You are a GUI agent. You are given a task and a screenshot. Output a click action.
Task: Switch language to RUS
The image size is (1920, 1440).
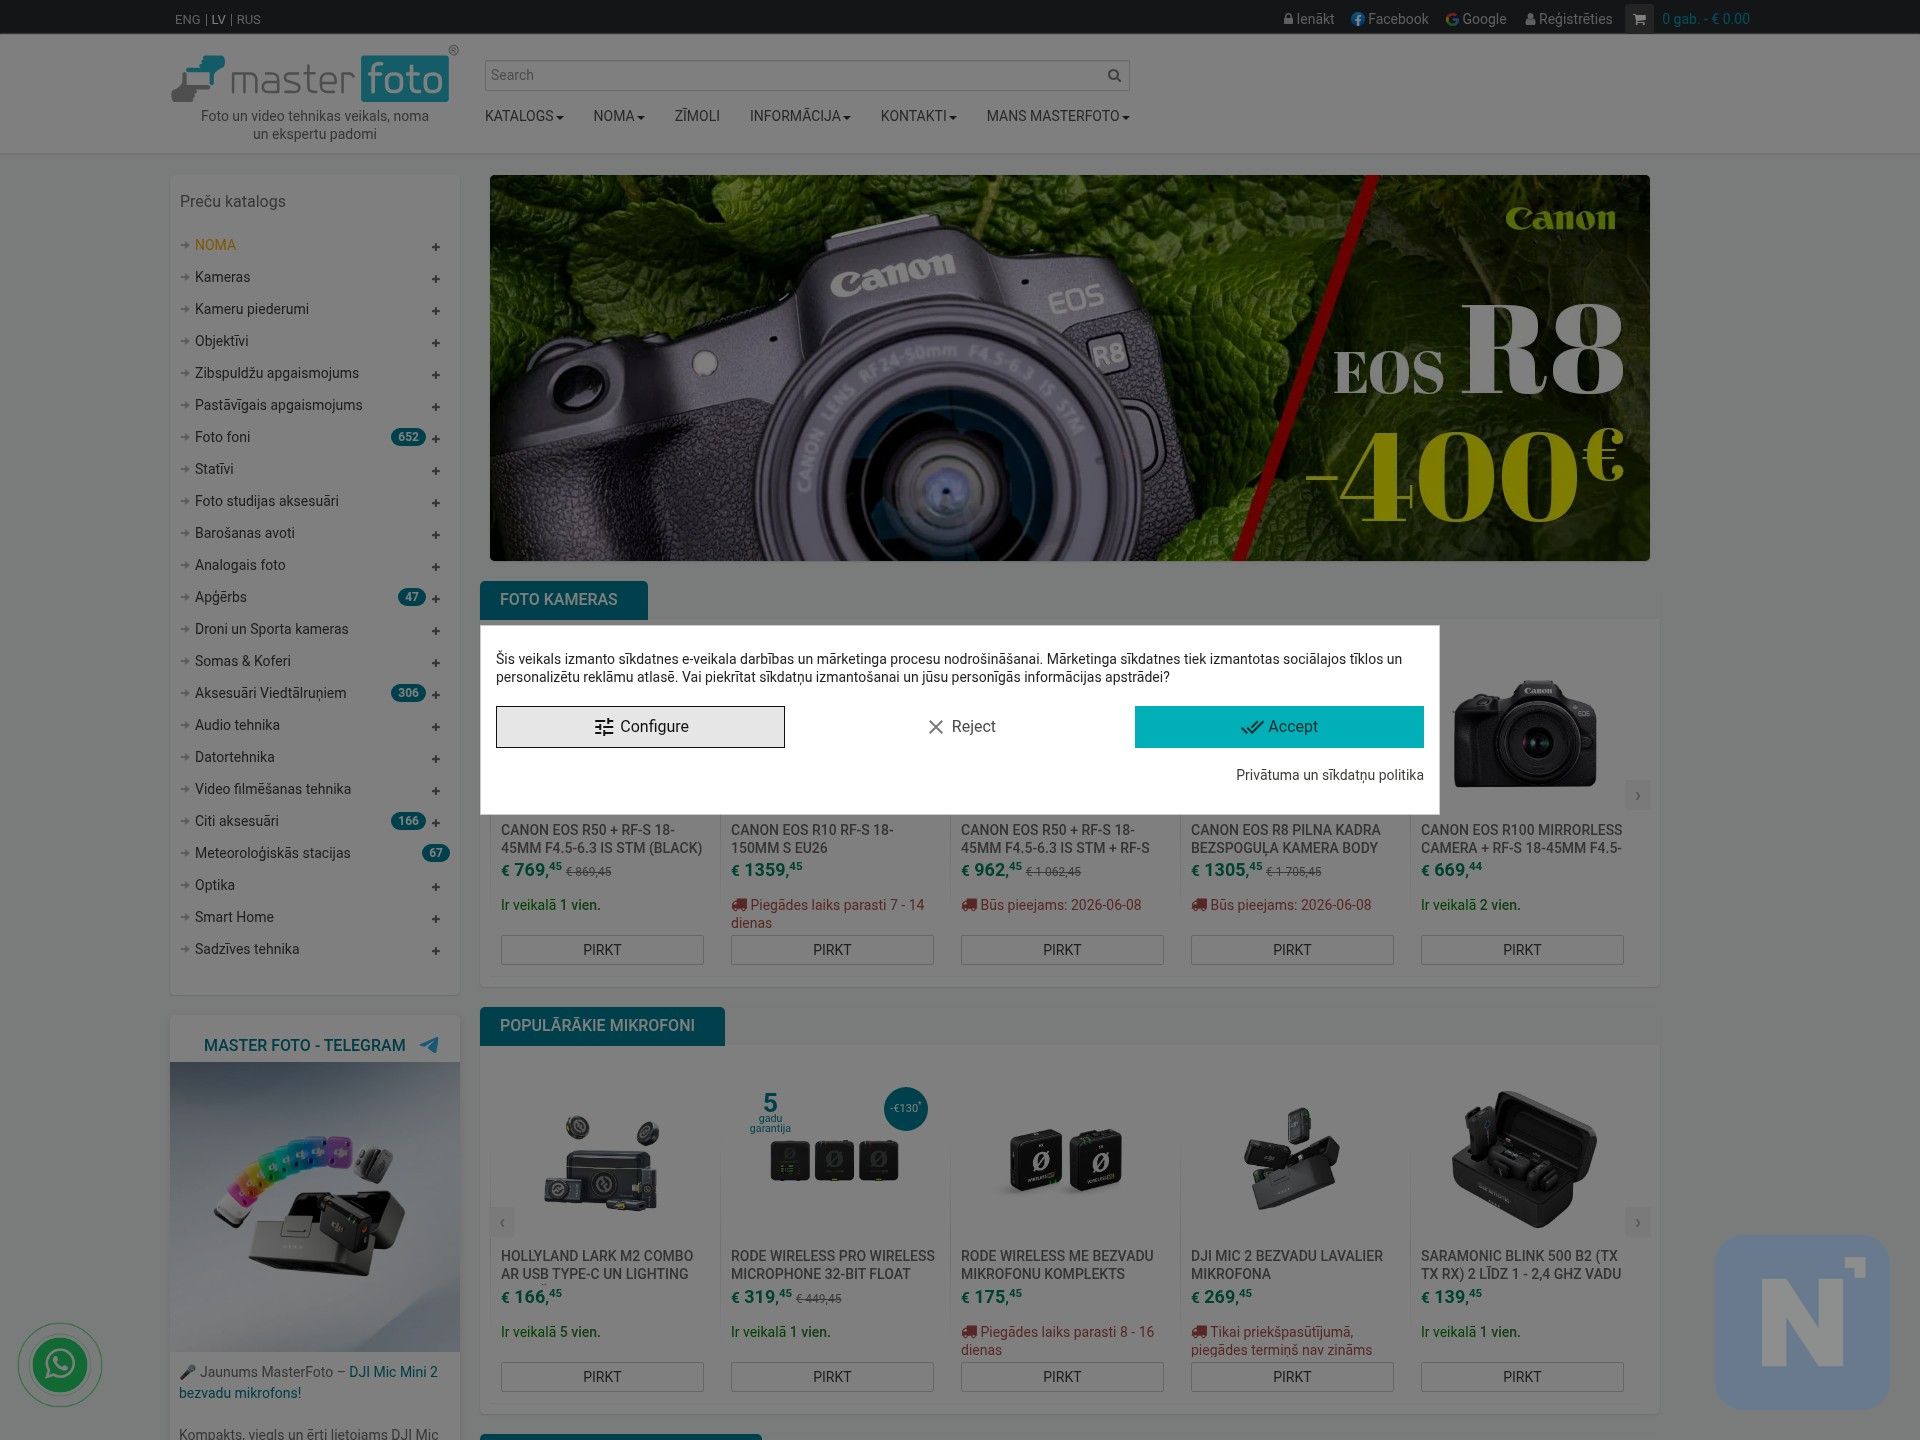click(249, 20)
